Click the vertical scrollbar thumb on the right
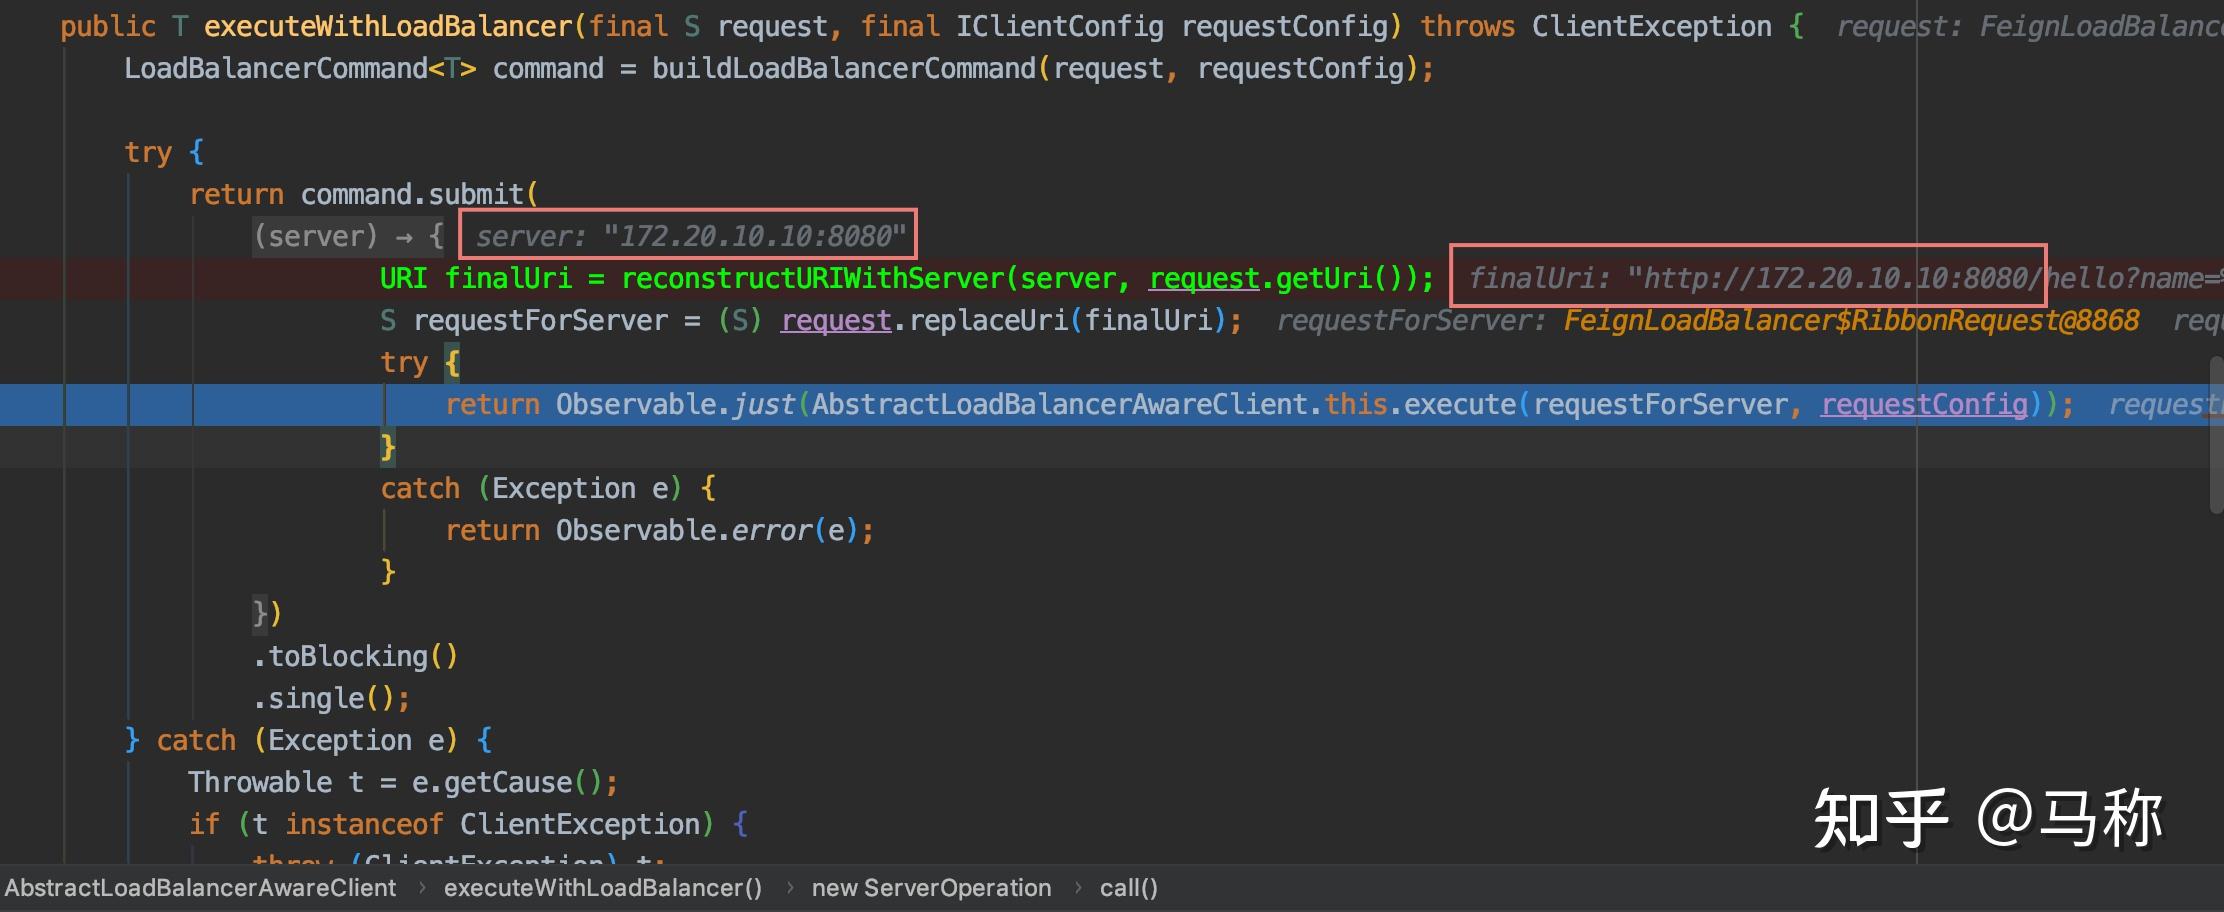 pos(2216,435)
